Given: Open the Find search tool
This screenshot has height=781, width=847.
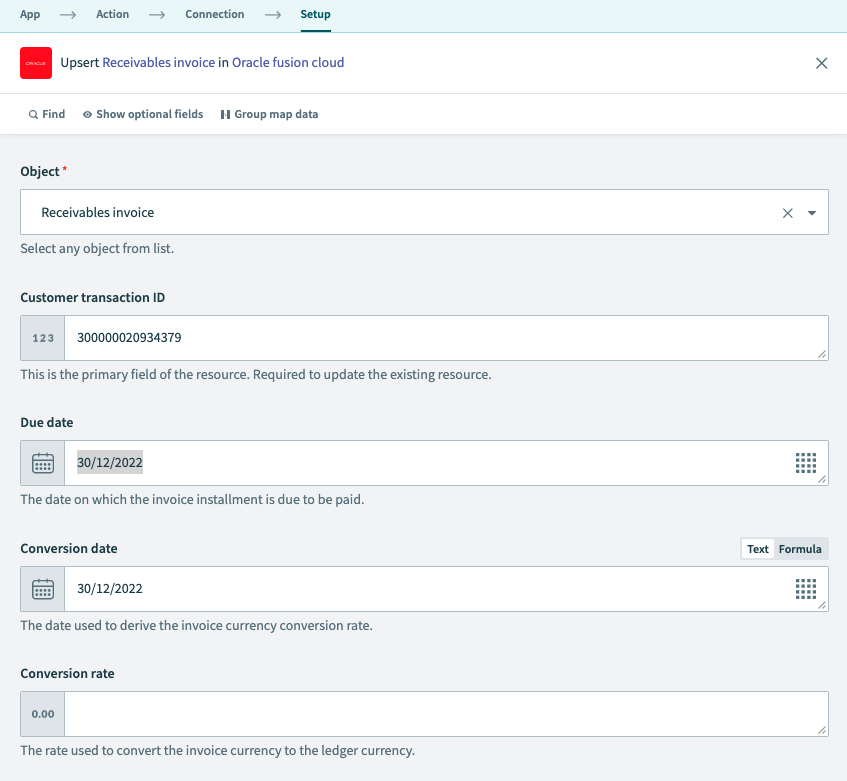Looking at the screenshot, I should pyautogui.click(x=46, y=114).
